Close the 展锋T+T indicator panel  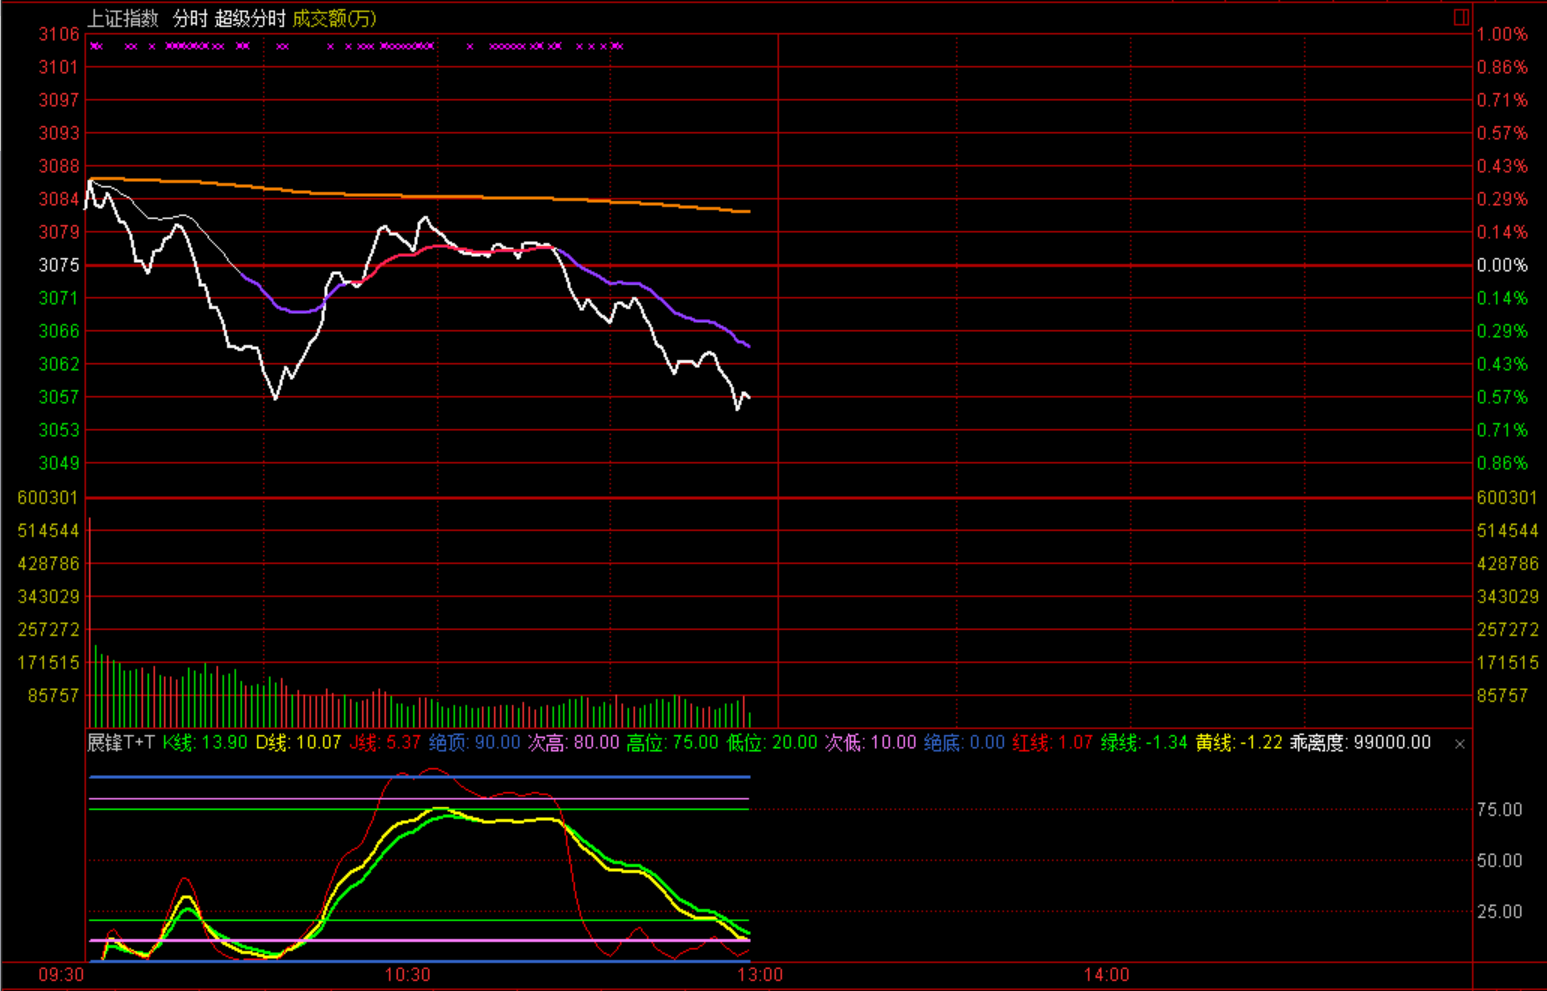coord(1460,744)
